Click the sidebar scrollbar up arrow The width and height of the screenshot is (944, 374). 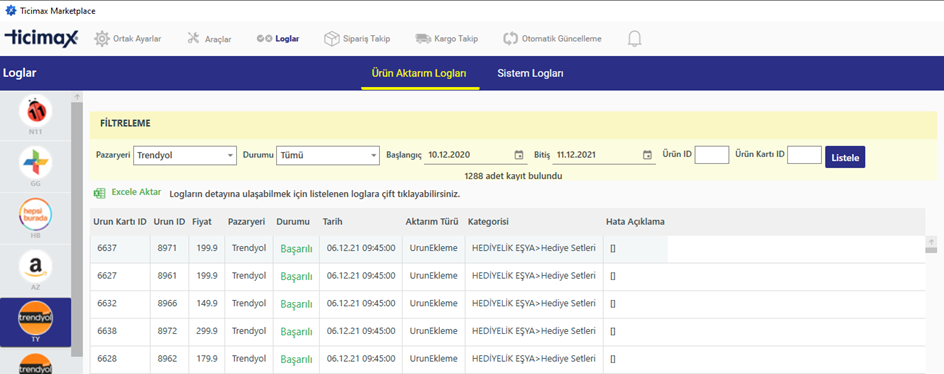pyautogui.click(x=77, y=96)
